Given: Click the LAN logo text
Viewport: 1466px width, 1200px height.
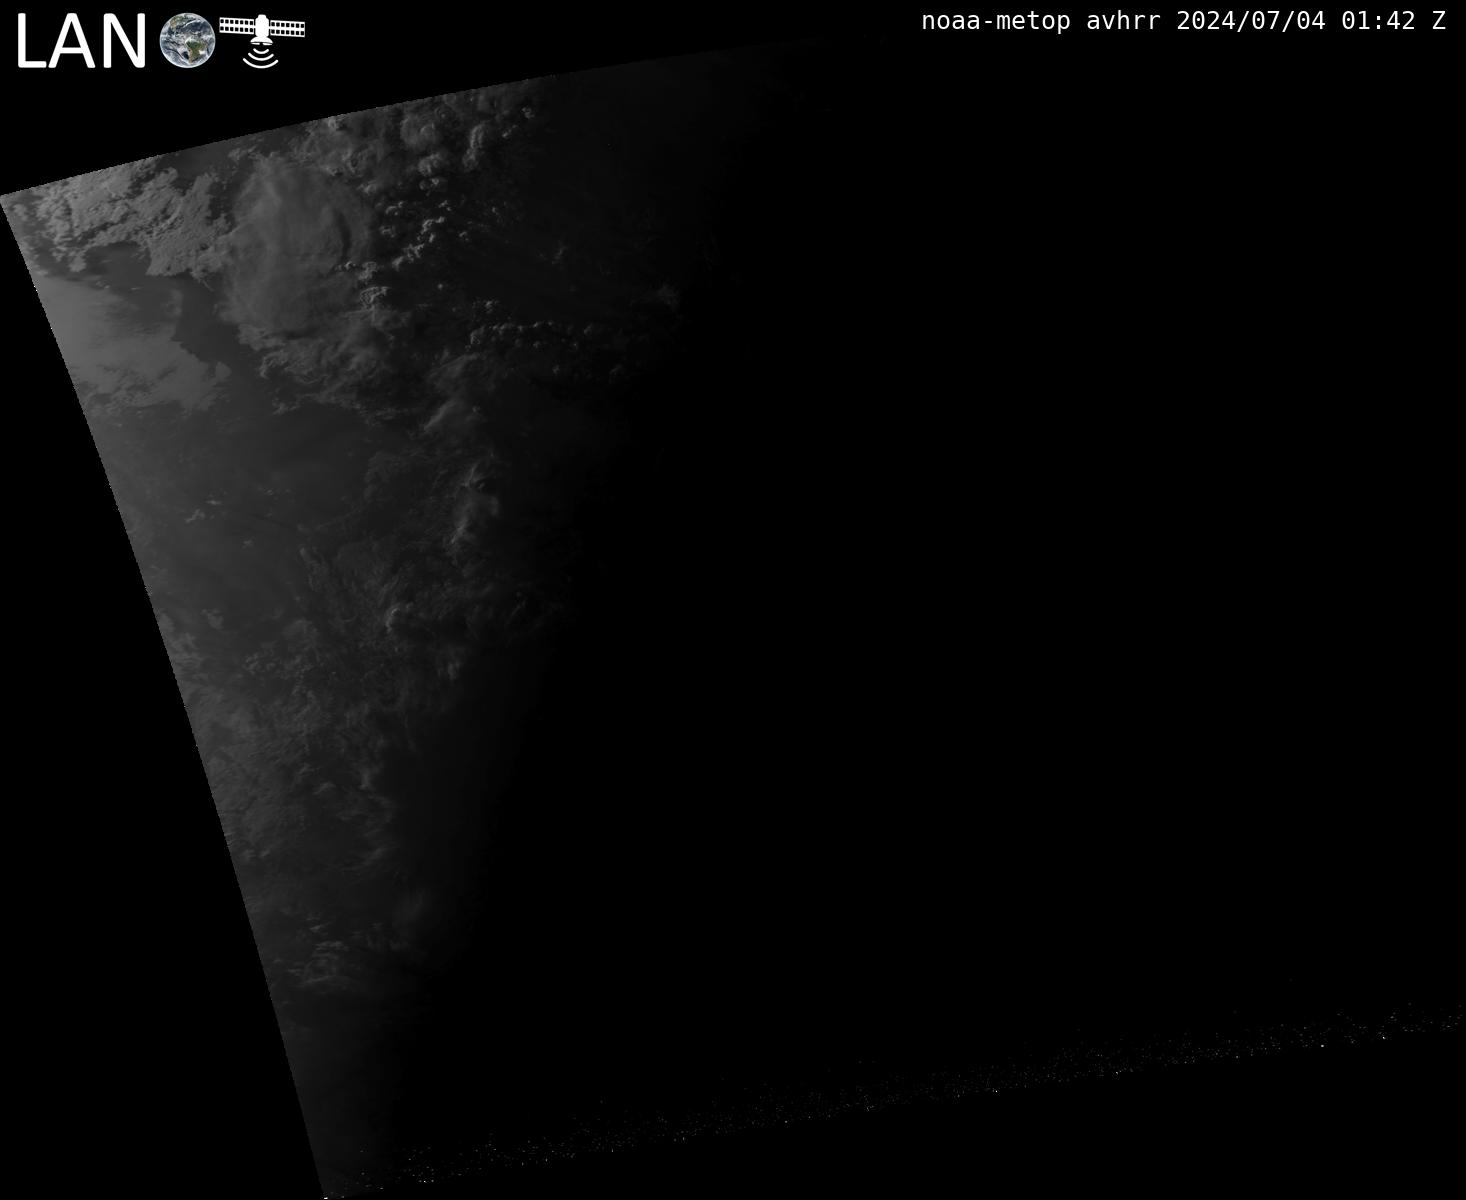Looking at the screenshot, I should (x=81, y=43).
